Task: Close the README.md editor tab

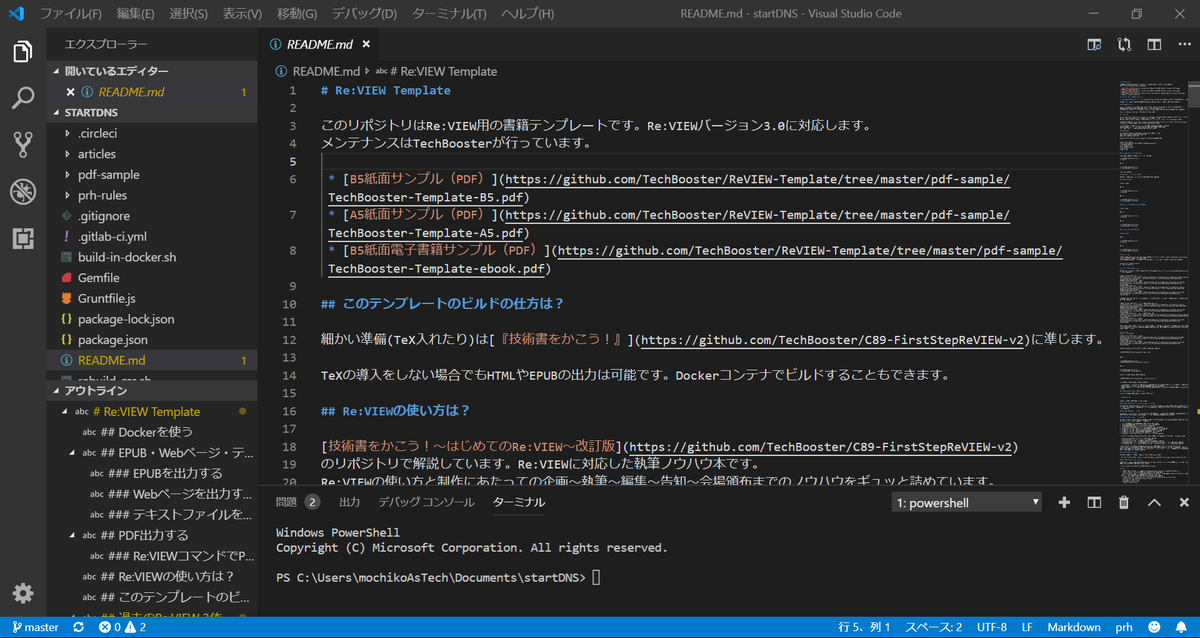Action: [x=366, y=44]
